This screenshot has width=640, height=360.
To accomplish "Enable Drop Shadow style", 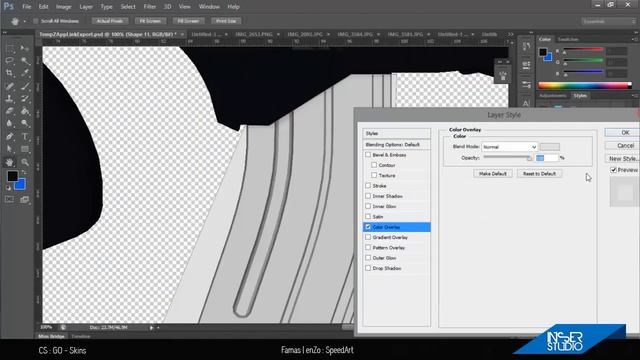I will point(368,268).
